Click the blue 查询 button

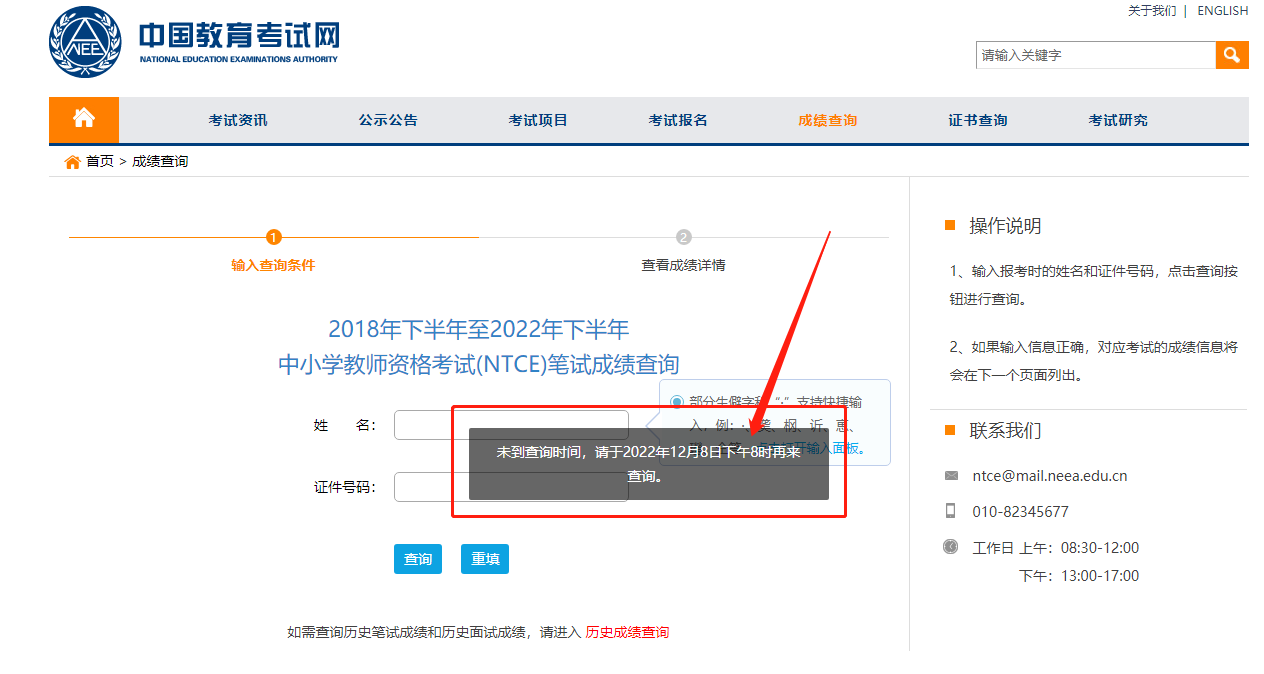pyautogui.click(x=418, y=559)
